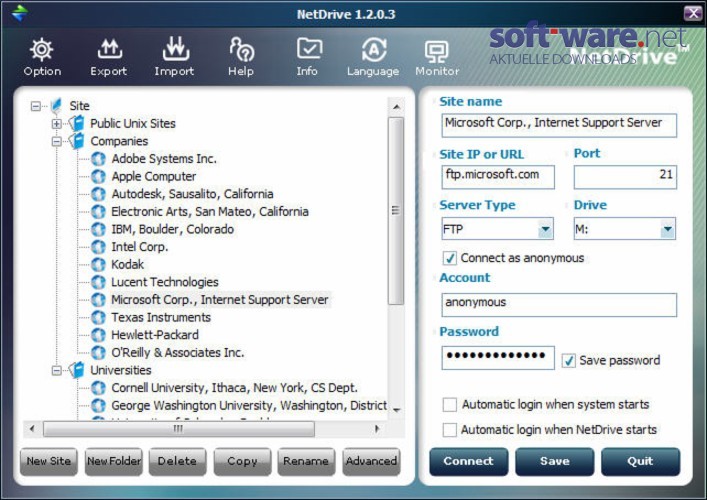Click the NetDrive logo in title bar
This screenshot has height=500, width=707.
coord(19,13)
